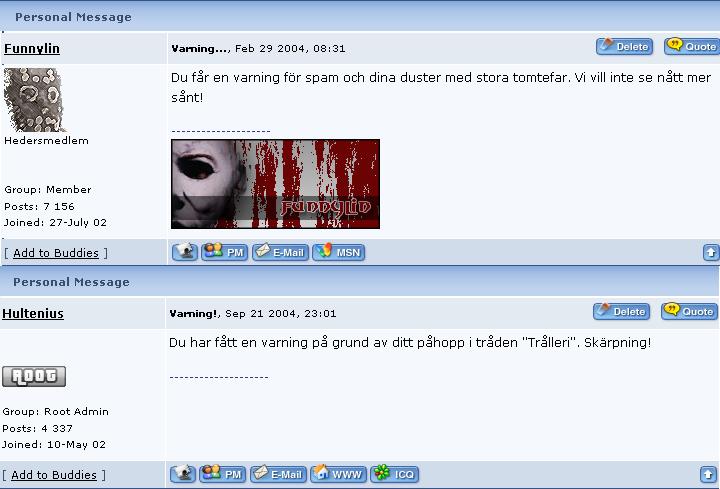Select 'Posts: 7 156' text

click(39, 207)
